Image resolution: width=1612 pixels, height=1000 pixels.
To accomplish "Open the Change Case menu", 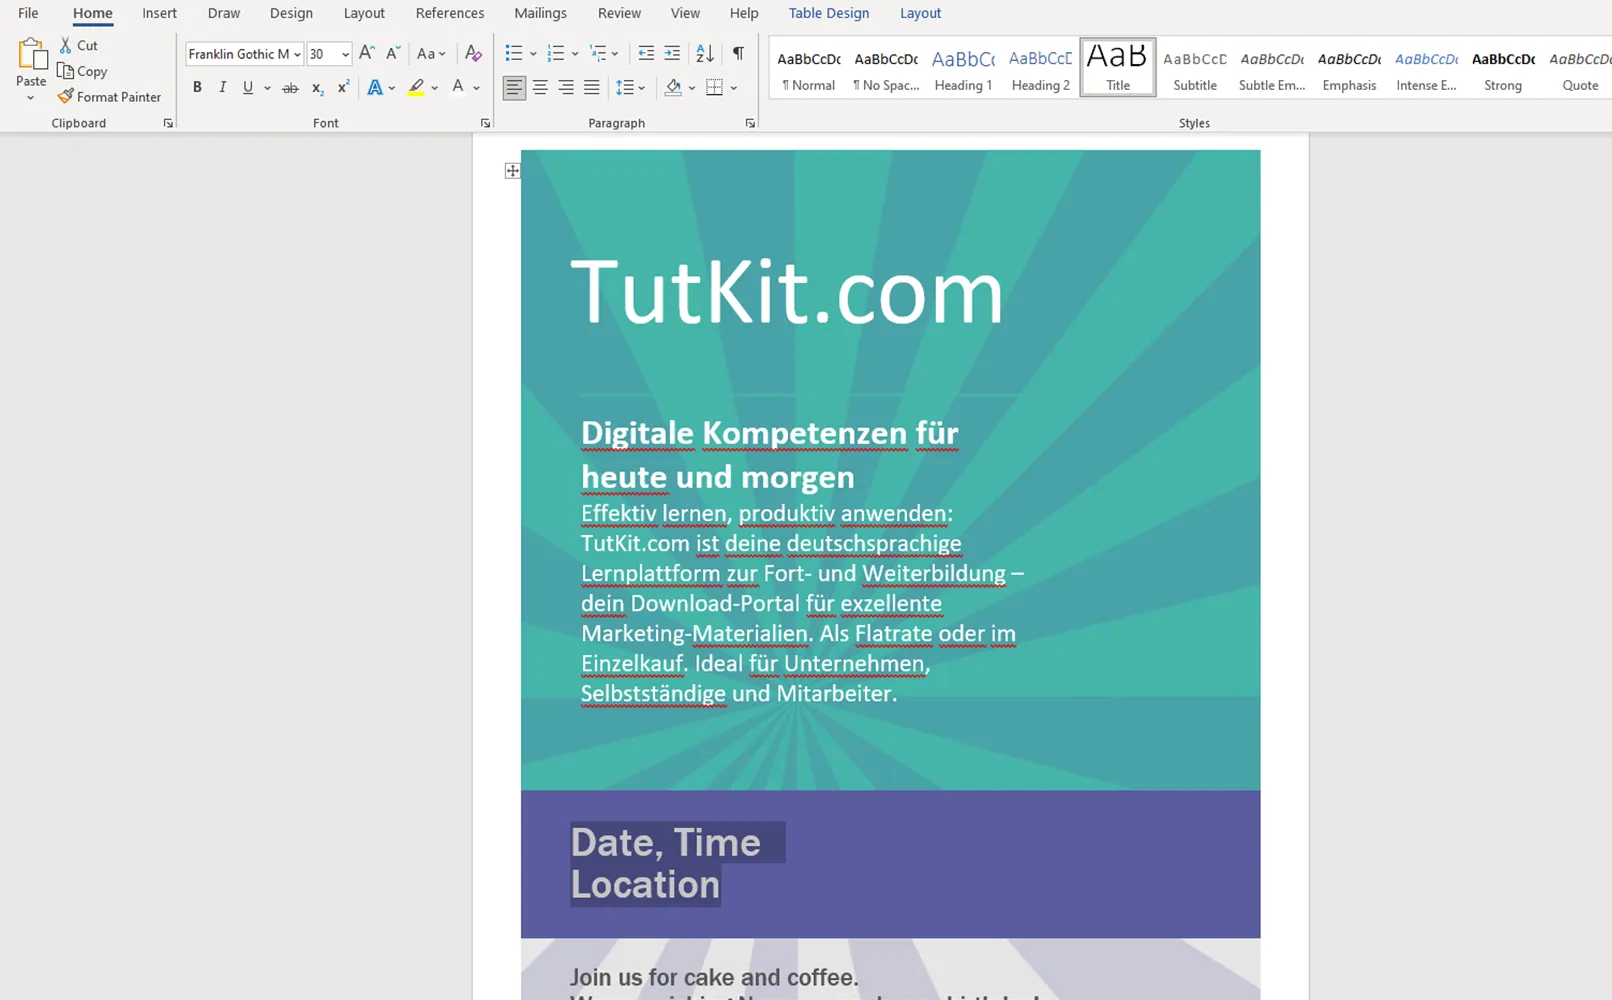I will [x=431, y=53].
